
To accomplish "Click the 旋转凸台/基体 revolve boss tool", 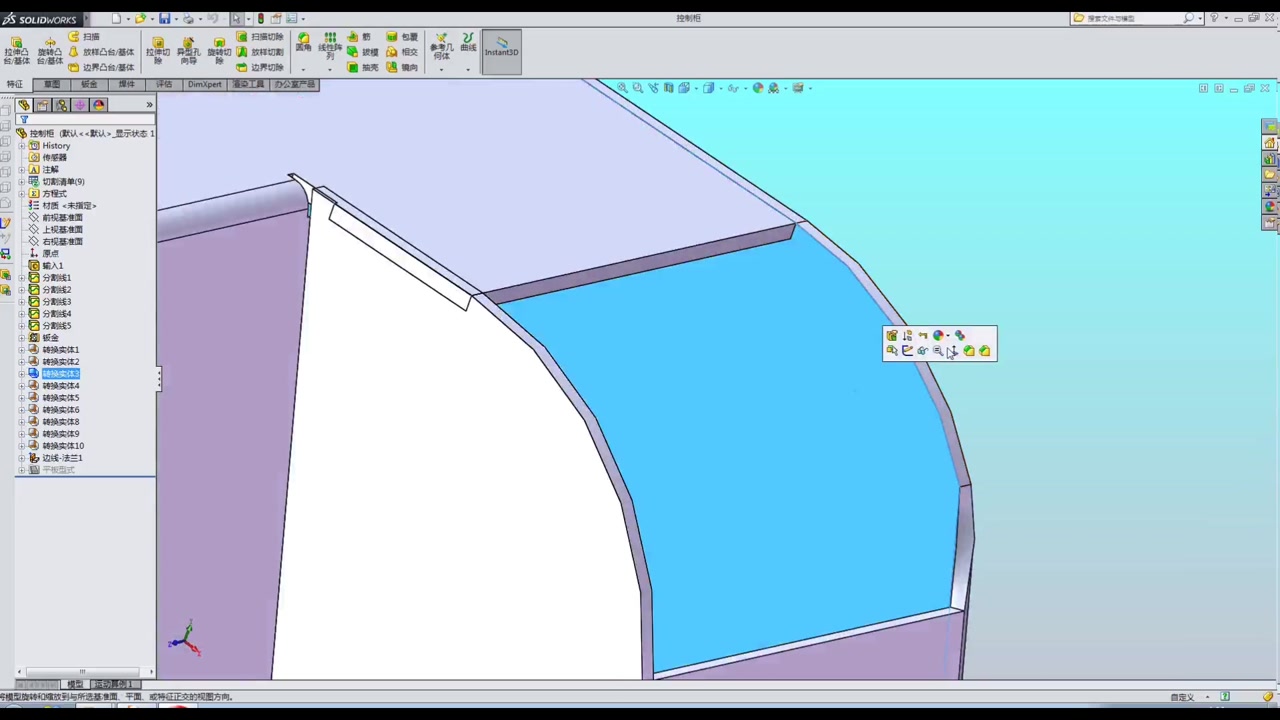I will [x=49, y=51].
